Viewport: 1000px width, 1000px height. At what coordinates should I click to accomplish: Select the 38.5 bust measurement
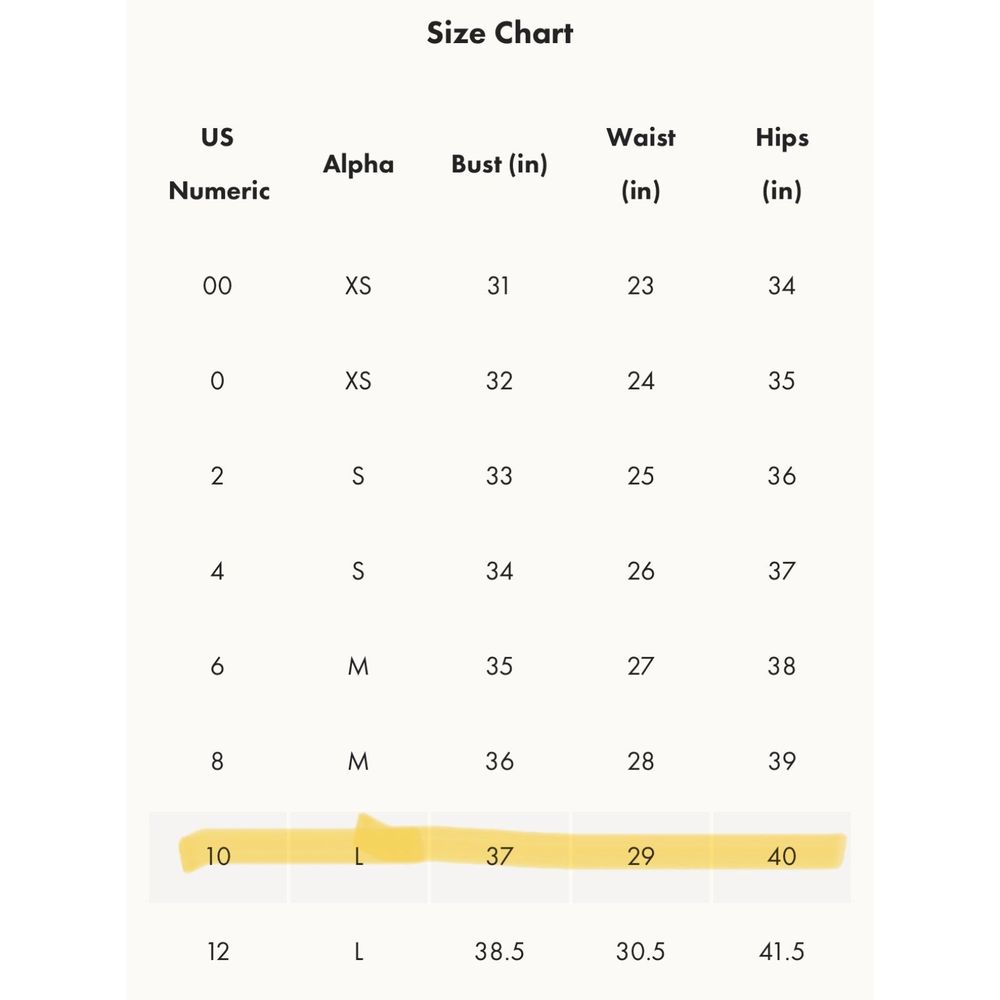[499, 952]
